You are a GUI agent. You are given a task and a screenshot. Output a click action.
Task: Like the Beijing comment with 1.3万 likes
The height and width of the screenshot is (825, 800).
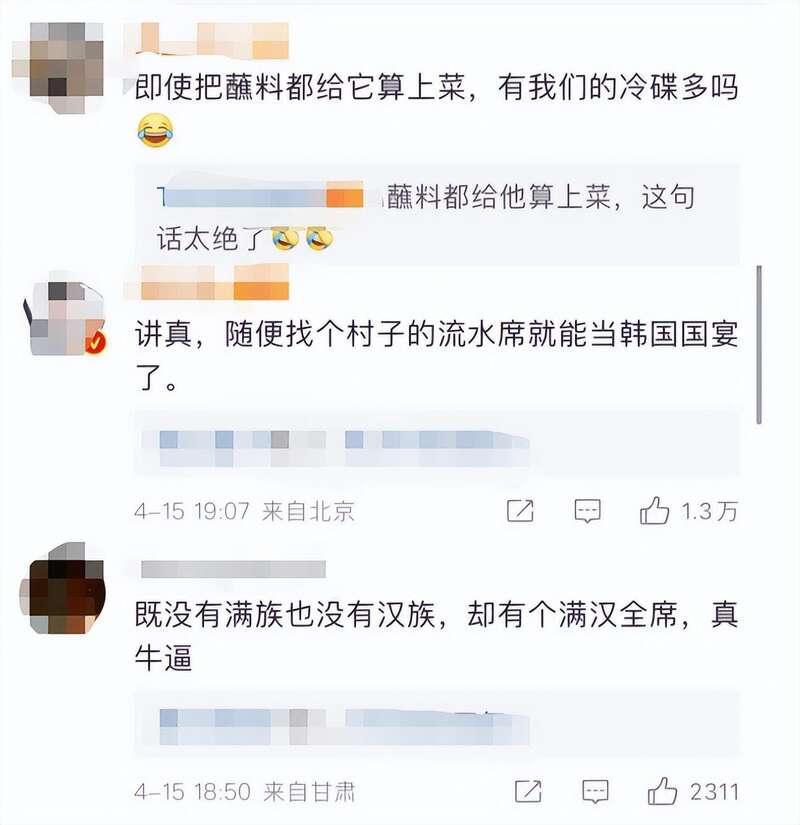click(654, 511)
